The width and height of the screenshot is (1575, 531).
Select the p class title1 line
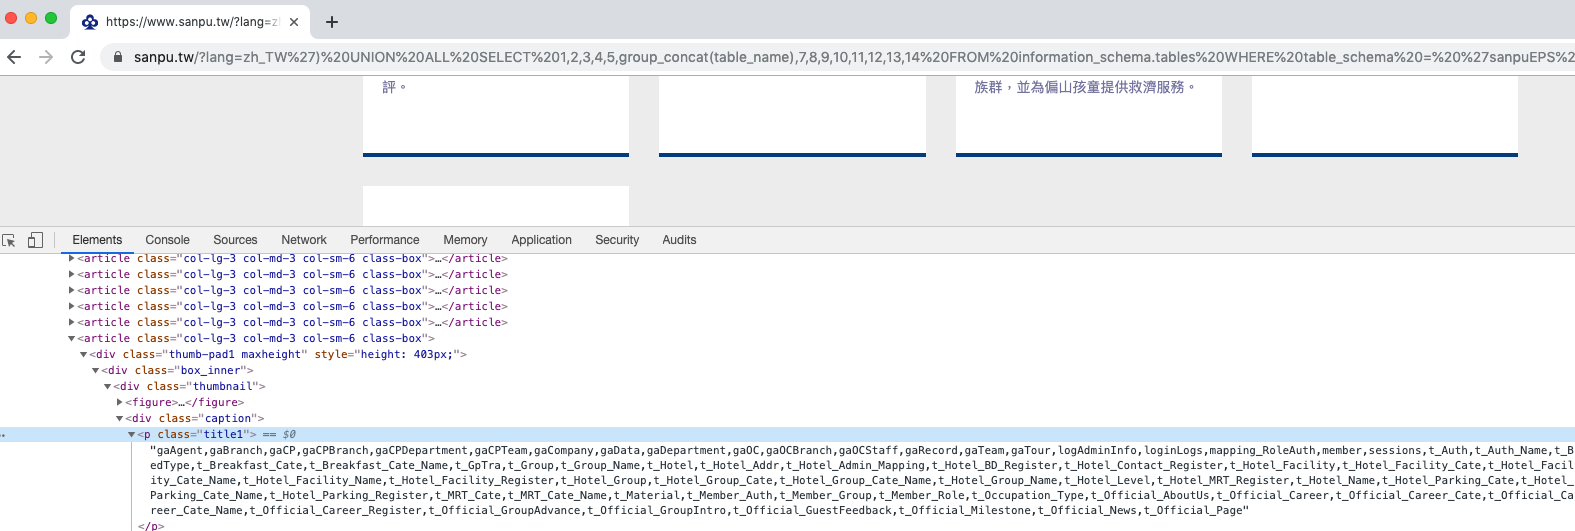click(x=197, y=434)
